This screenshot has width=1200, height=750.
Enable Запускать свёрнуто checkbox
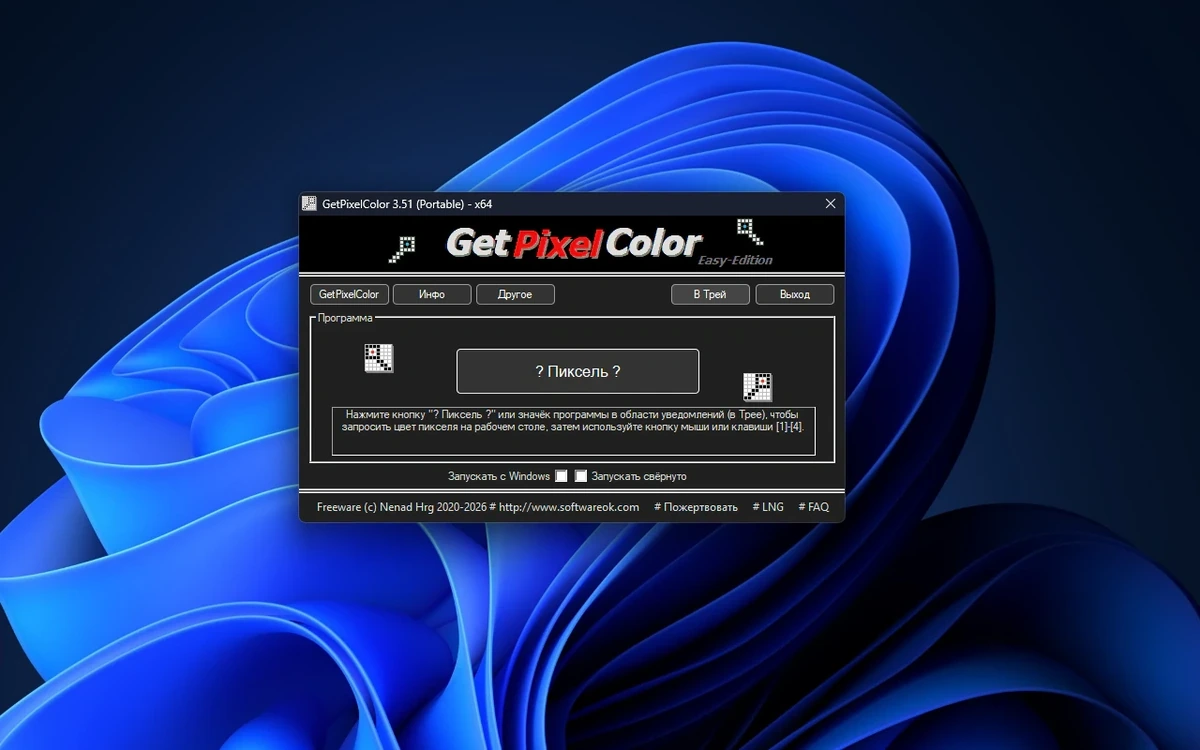tap(581, 476)
